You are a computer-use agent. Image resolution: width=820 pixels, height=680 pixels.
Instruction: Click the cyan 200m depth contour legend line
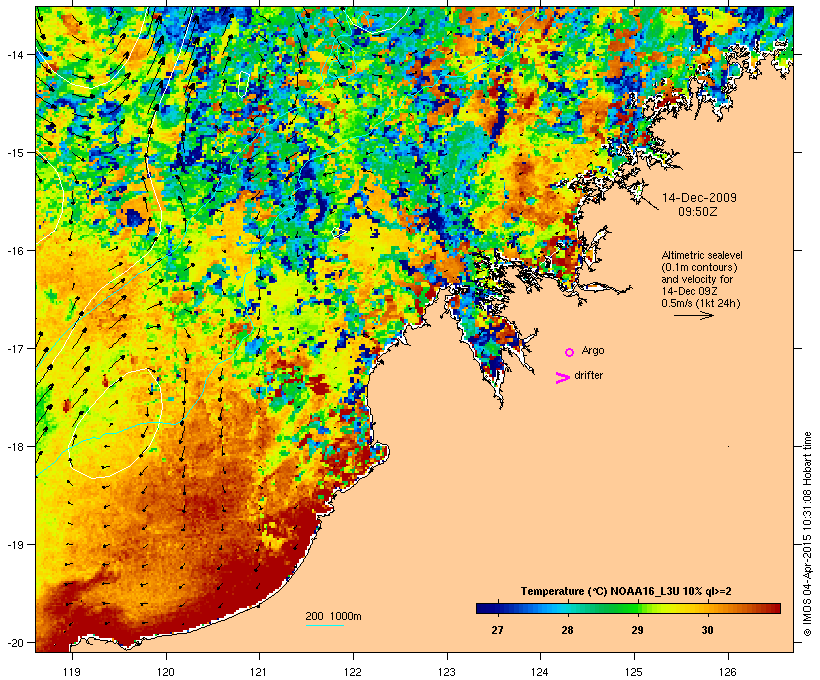pyautogui.click(x=324, y=625)
